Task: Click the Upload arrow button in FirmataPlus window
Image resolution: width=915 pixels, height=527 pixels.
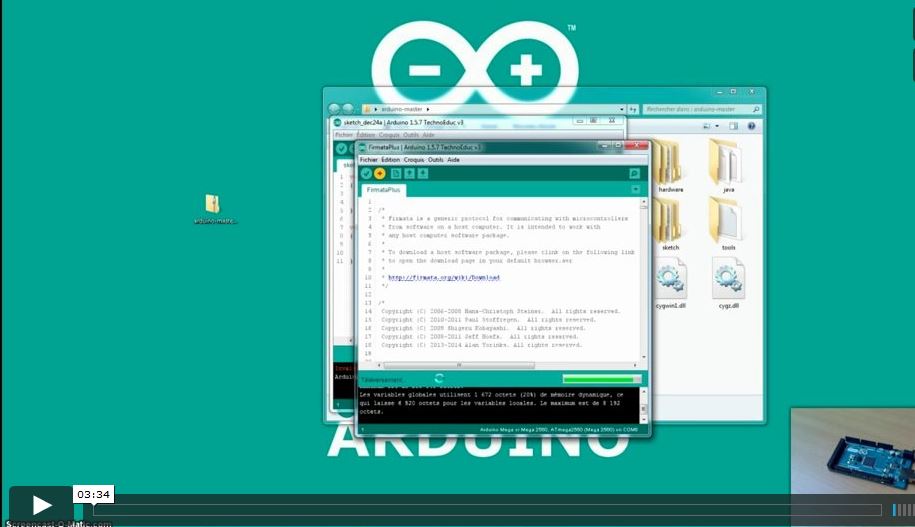Action: pyautogui.click(x=380, y=173)
